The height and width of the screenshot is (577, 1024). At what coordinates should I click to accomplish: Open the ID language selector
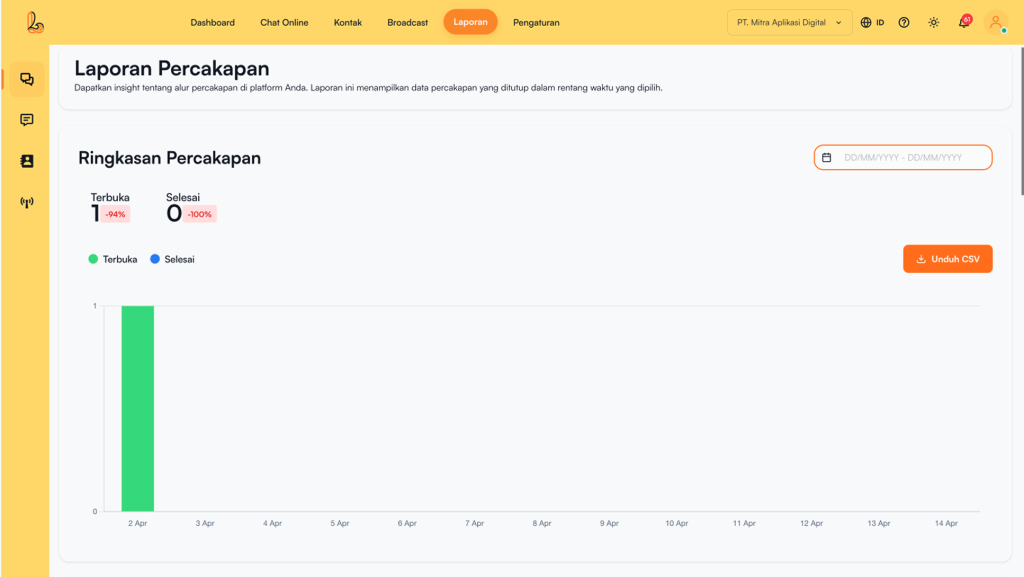pyautogui.click(x=872, y=22)
